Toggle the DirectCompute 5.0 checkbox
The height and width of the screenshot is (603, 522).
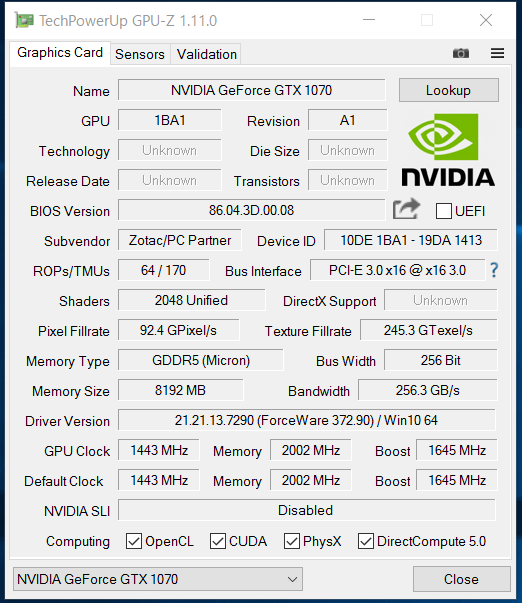[365, 541]
